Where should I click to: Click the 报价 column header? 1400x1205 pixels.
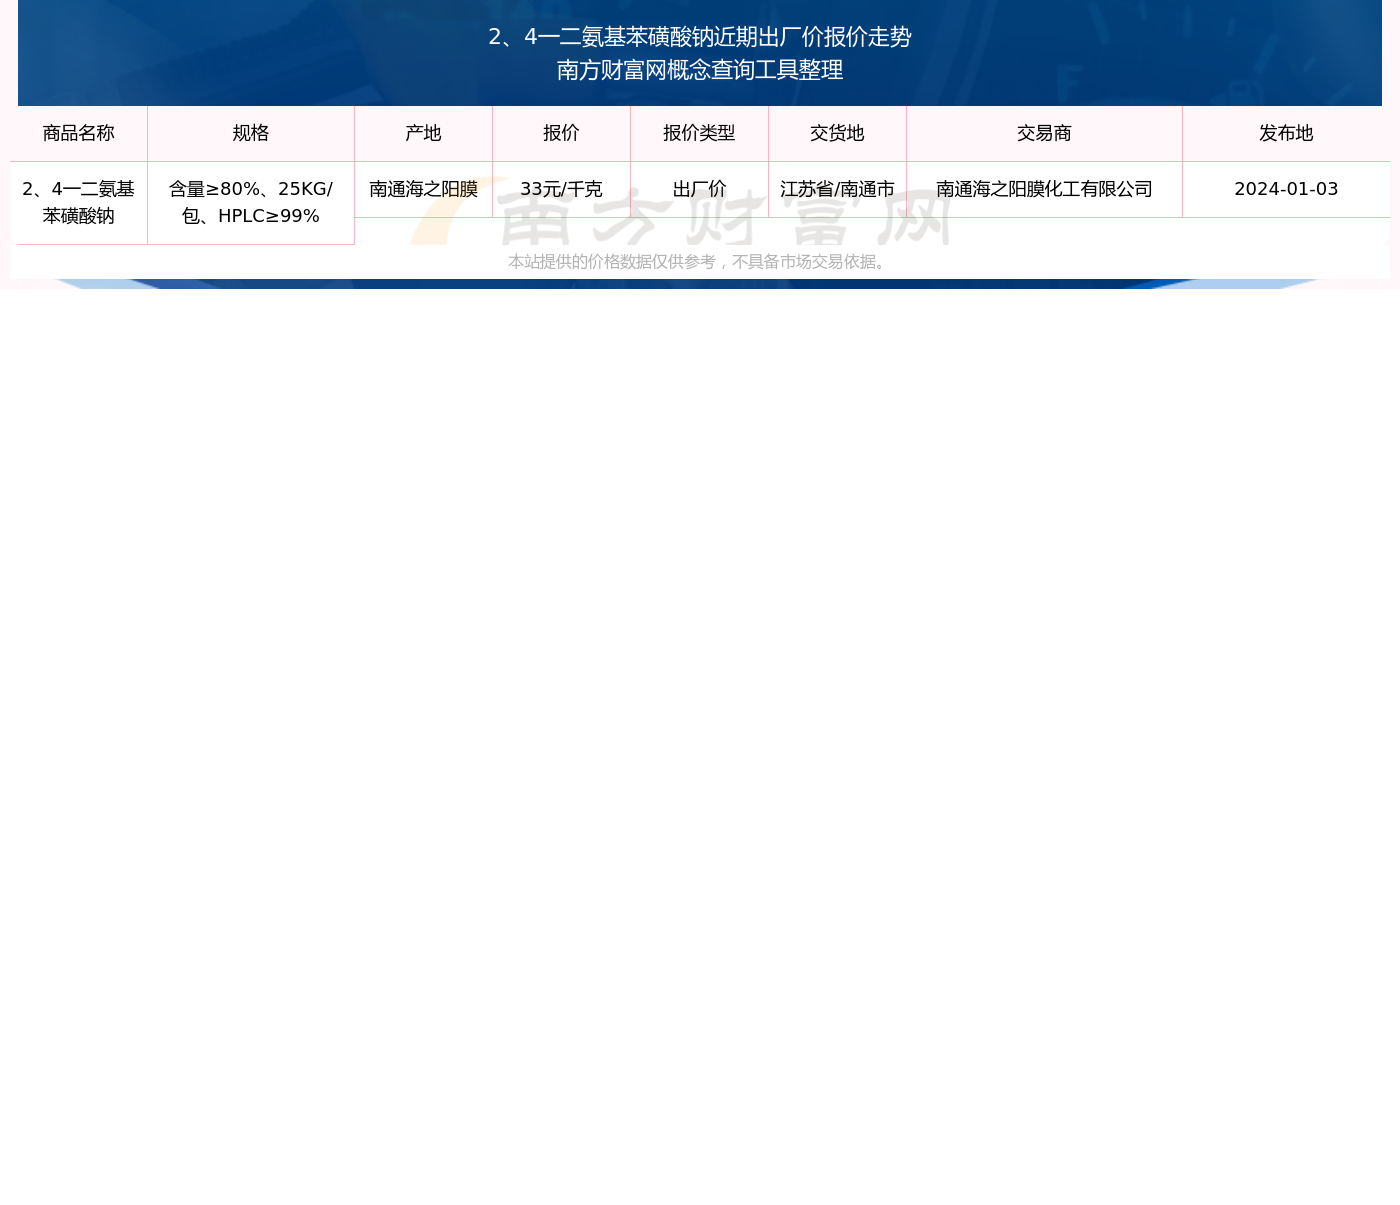pyautogui.click(x=562, y=133)
